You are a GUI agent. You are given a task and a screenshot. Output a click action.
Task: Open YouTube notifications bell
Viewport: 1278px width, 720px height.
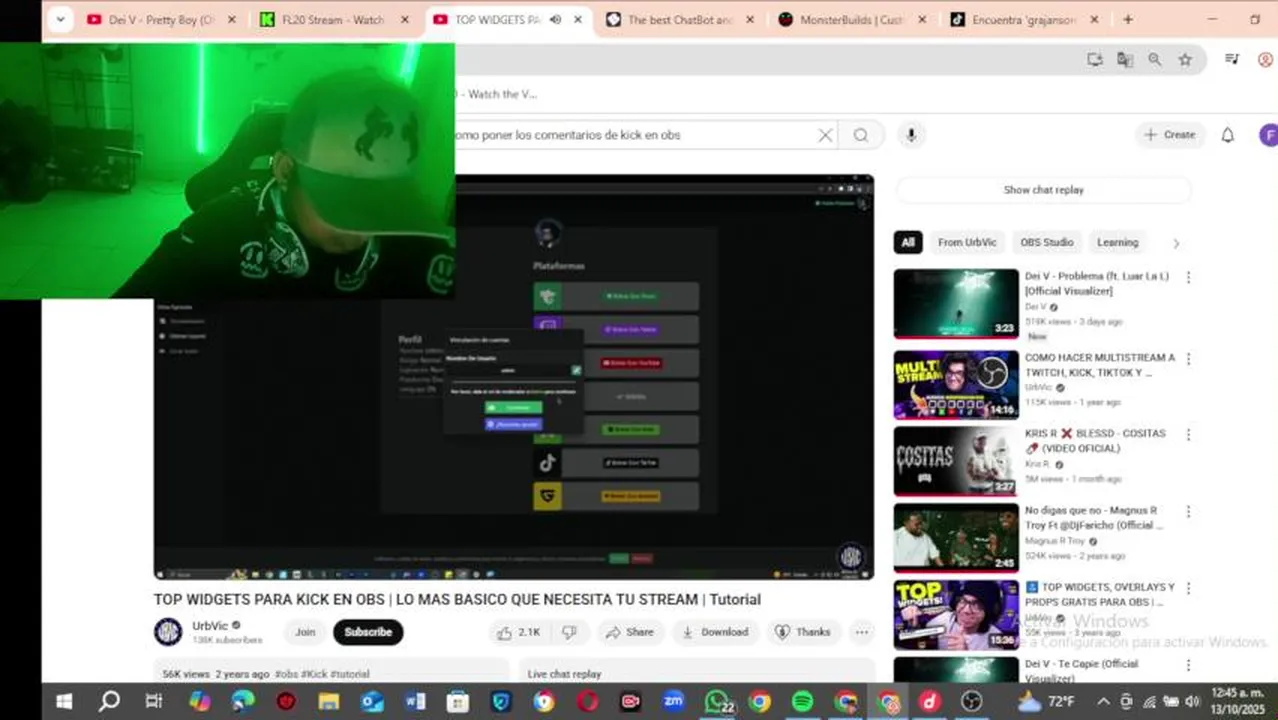[x=1228, y=135]
